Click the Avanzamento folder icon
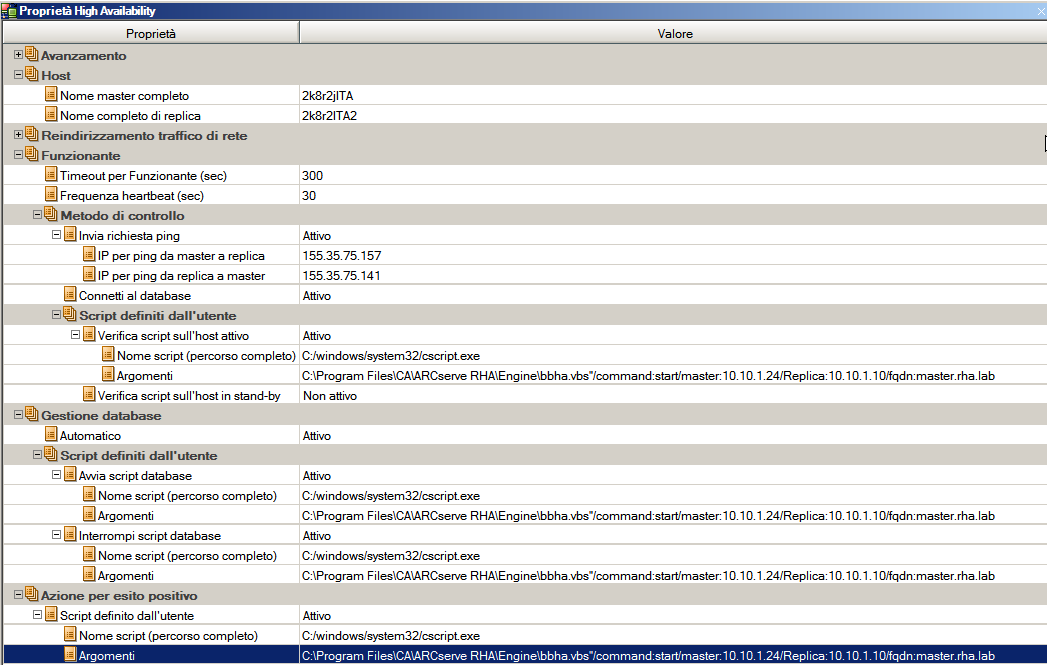 [31, 54]
